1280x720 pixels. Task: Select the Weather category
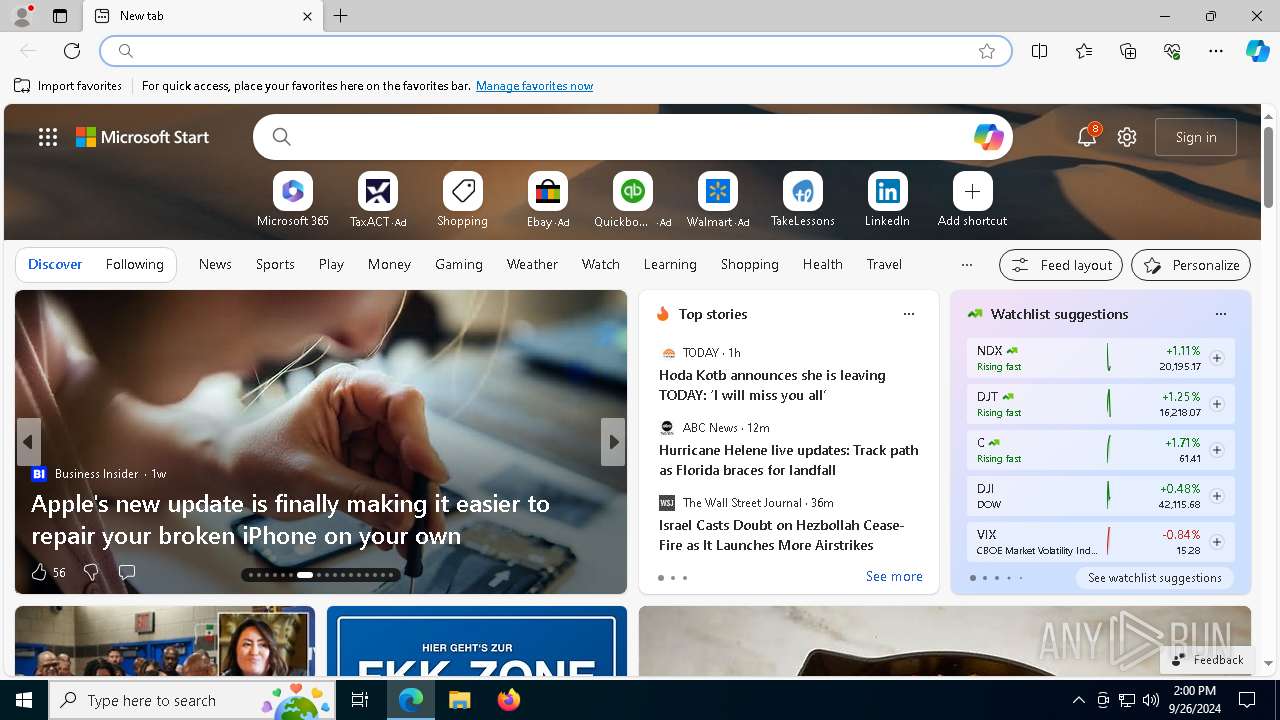tap(532, 264)
